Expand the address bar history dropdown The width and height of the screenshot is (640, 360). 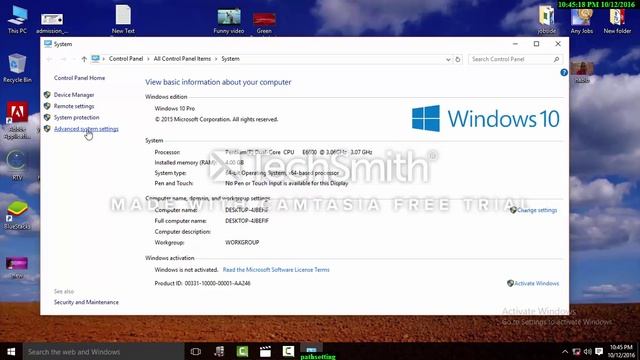point(448,60)
